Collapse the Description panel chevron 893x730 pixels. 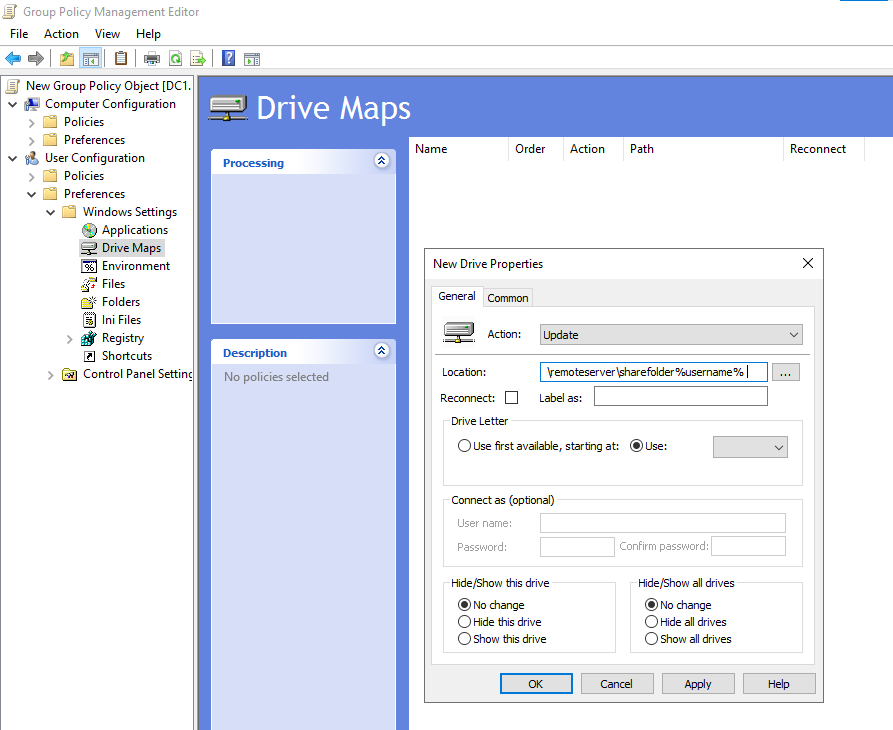382,351
